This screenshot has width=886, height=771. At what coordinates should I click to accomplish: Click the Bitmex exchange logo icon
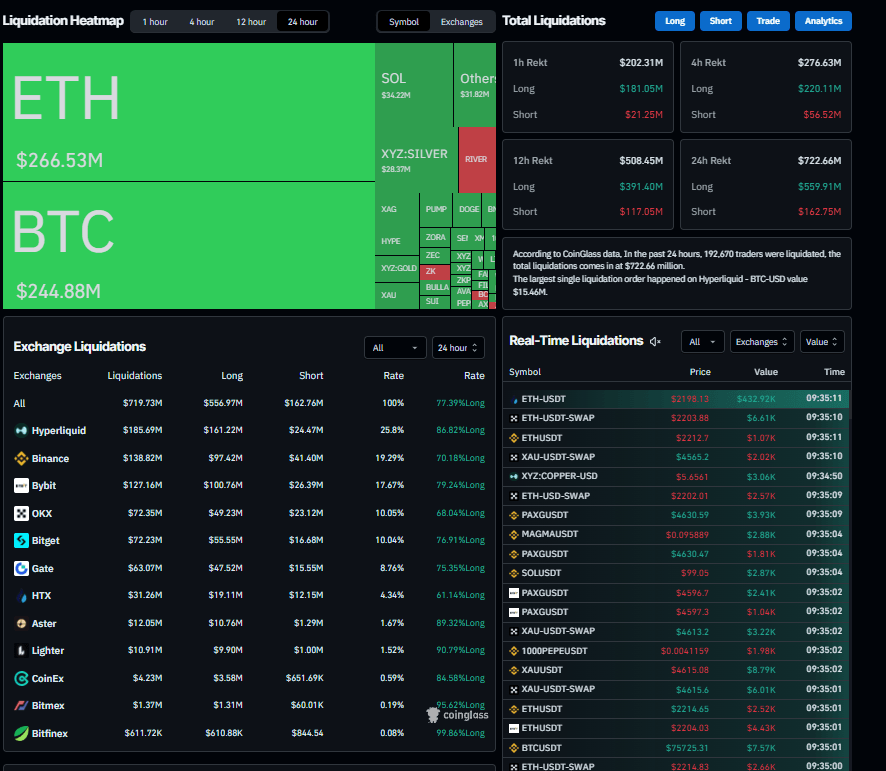click(21, 705)
